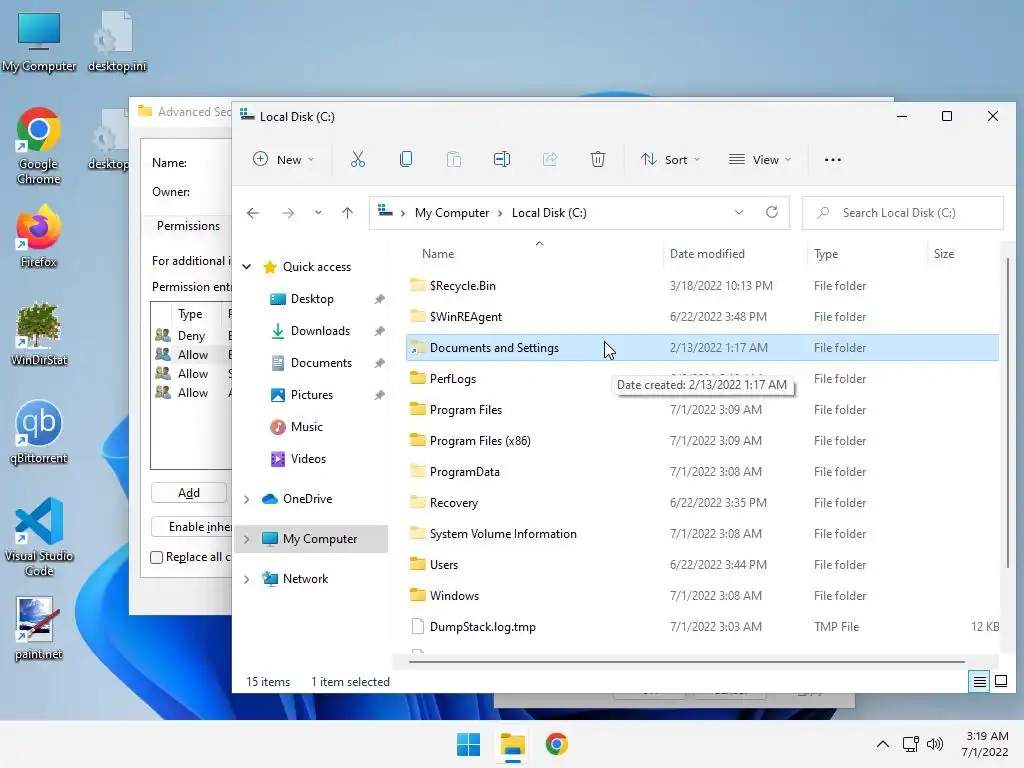Open the recent locations dropdown chevron
Viewport: 1024px width, 768px height.
[318, 213]
